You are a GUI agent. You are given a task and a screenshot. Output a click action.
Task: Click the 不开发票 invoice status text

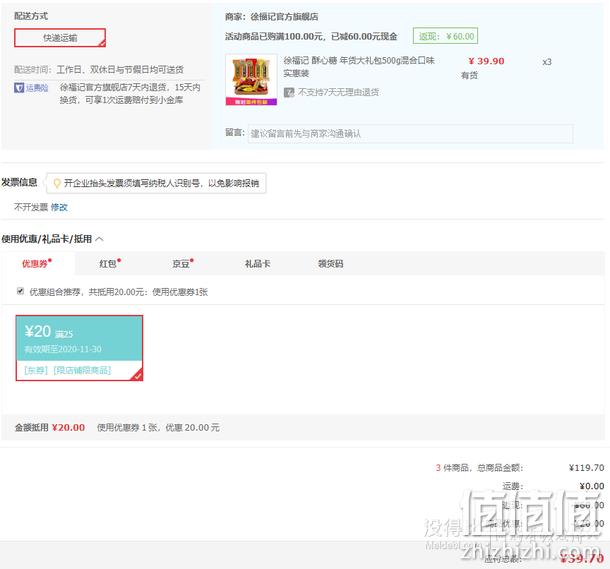tap(31, 207)
